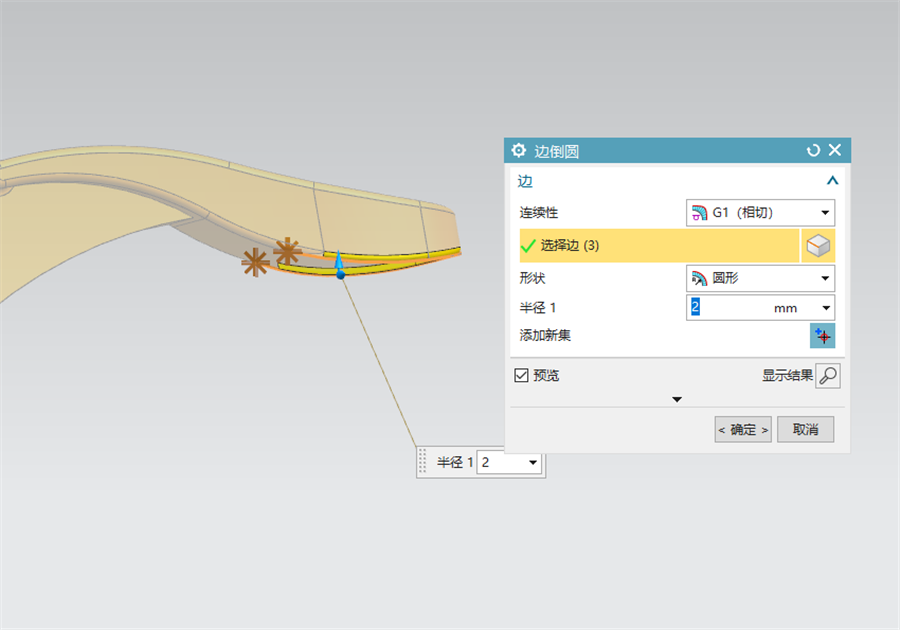Screen dimensions: 900x630
Task: Click the 显示结果 magnifier button
Action: point(828,376)
